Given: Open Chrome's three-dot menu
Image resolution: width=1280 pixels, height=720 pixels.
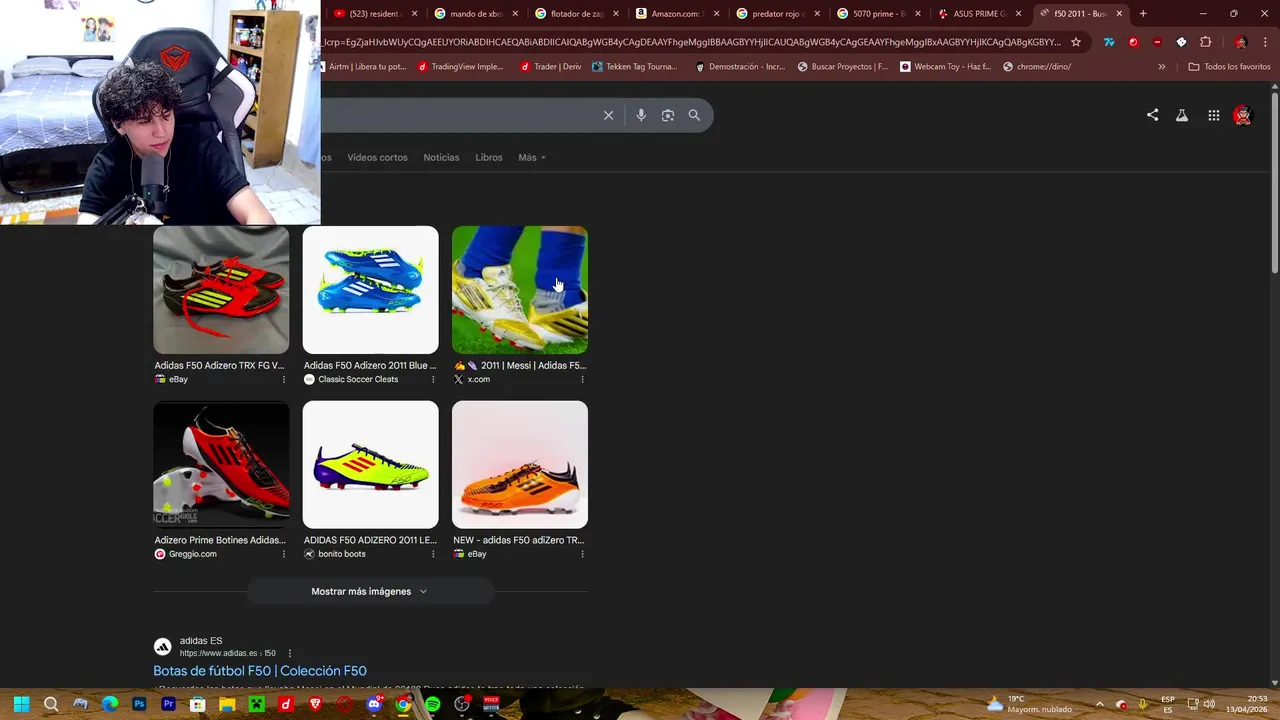Looking at the screenshot, I should (1264, 42).
